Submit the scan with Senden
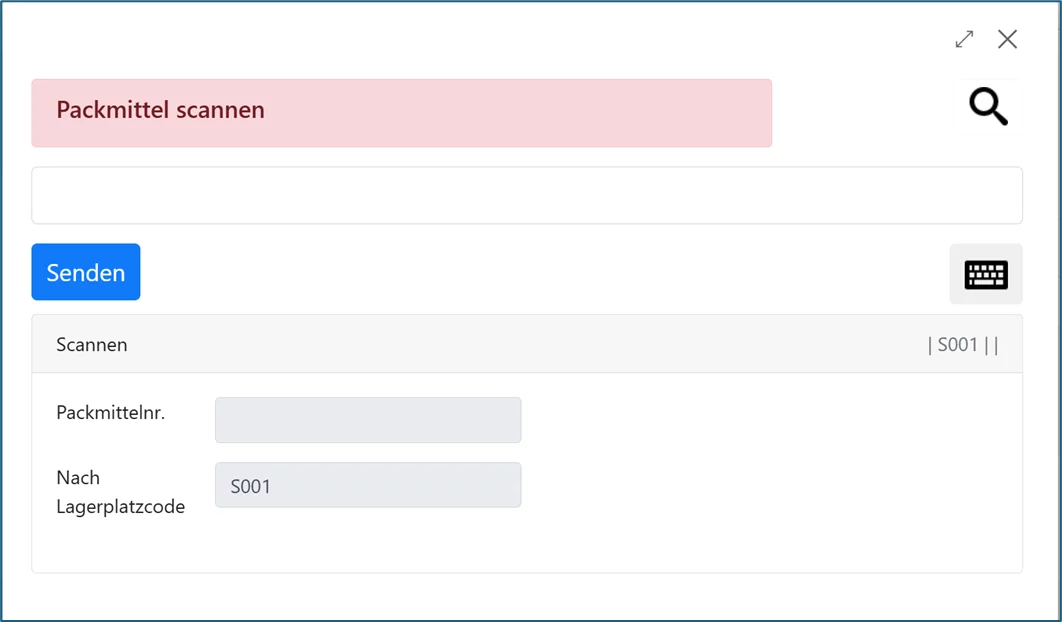The image size is (1062, 622). coord(86,272)
